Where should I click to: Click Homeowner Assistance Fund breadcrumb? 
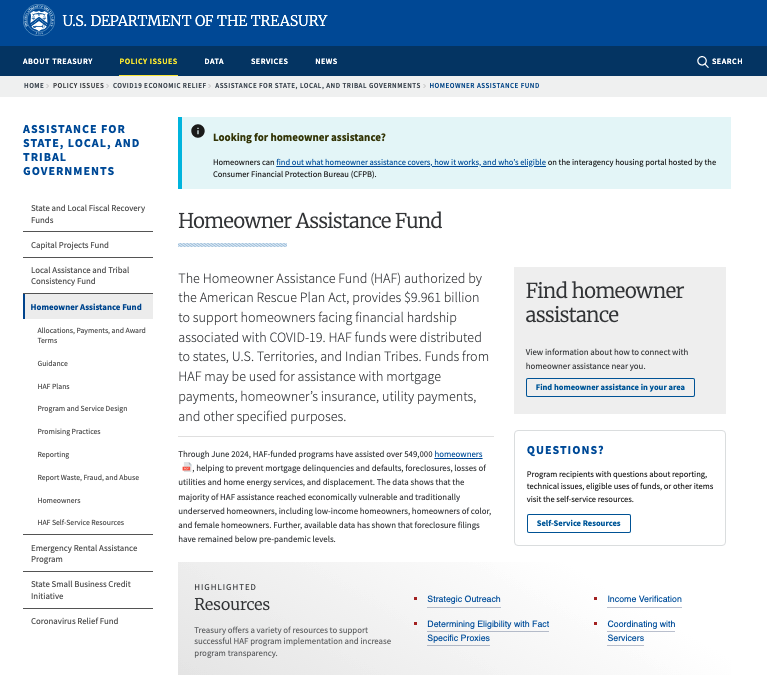pos(484,86)
